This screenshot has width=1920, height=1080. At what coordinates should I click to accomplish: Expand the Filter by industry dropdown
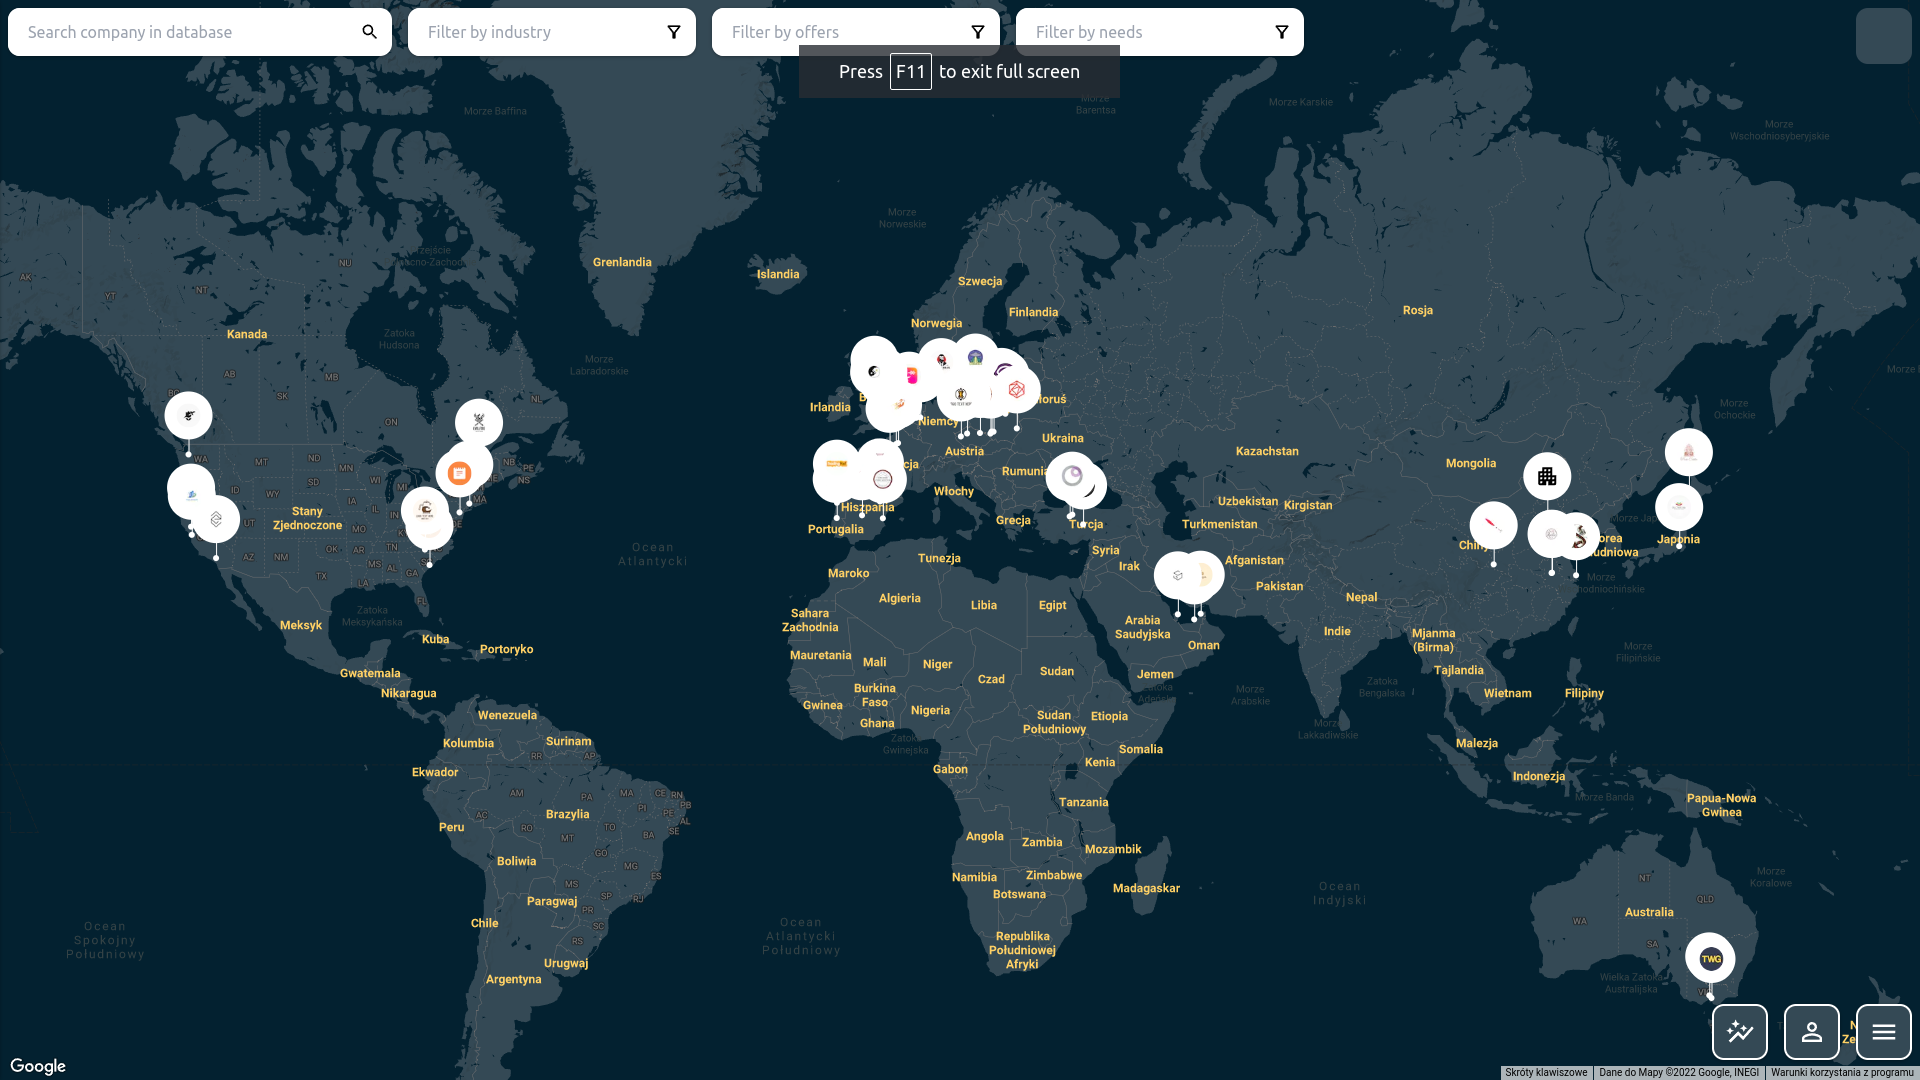click(x=540, y=32)
